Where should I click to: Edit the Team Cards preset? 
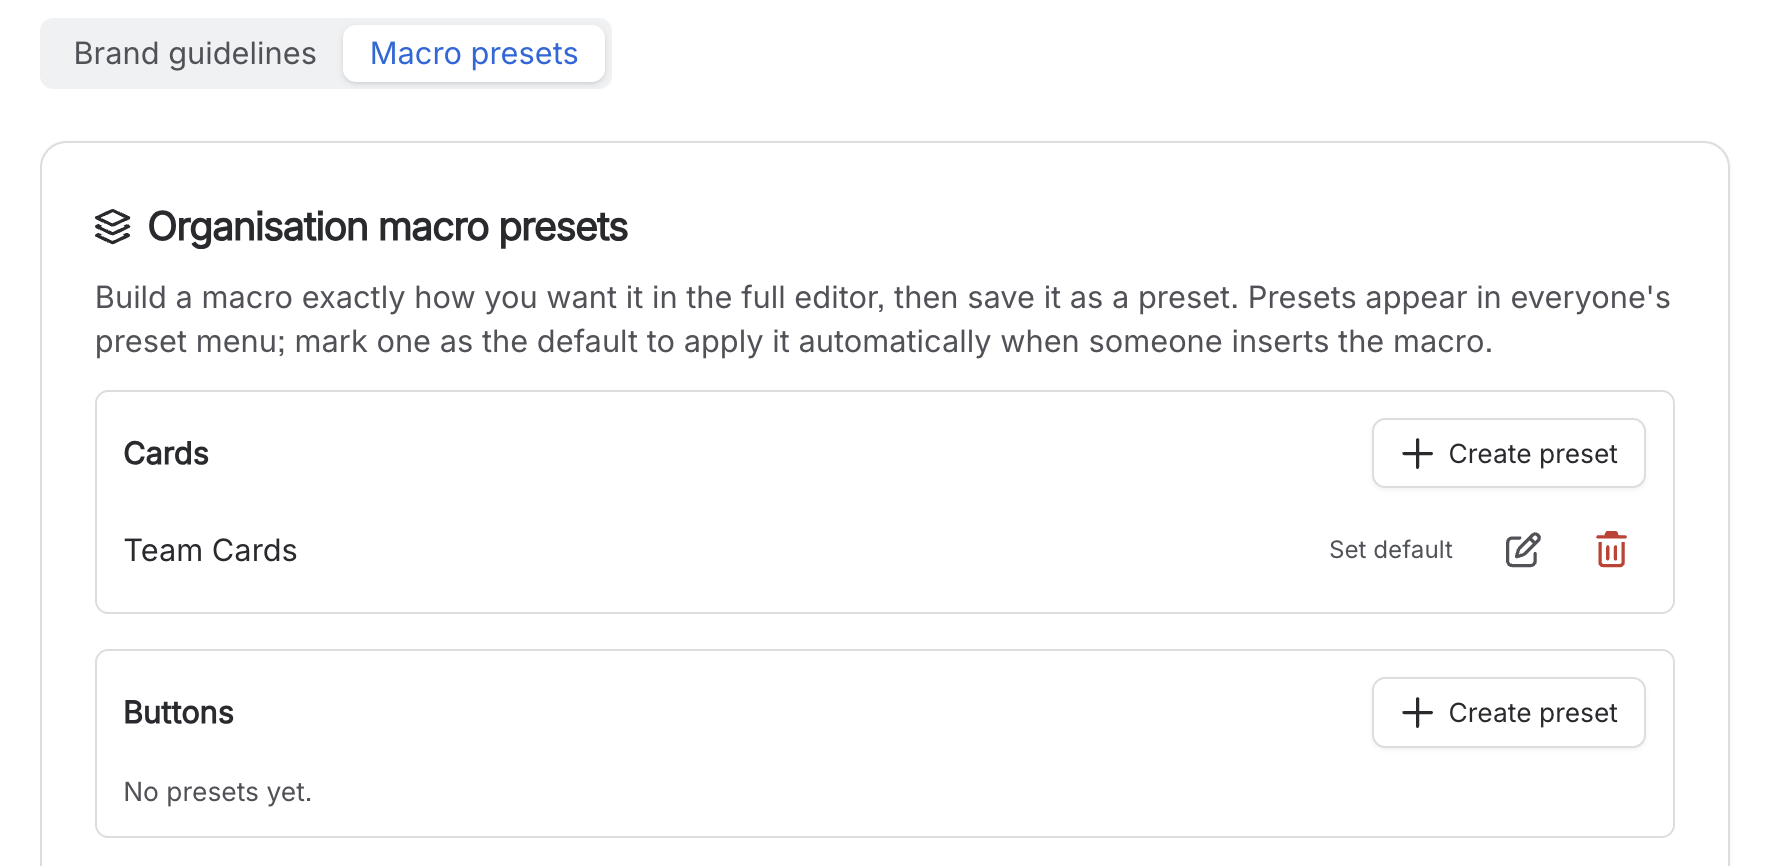[x=1523, y=550]
